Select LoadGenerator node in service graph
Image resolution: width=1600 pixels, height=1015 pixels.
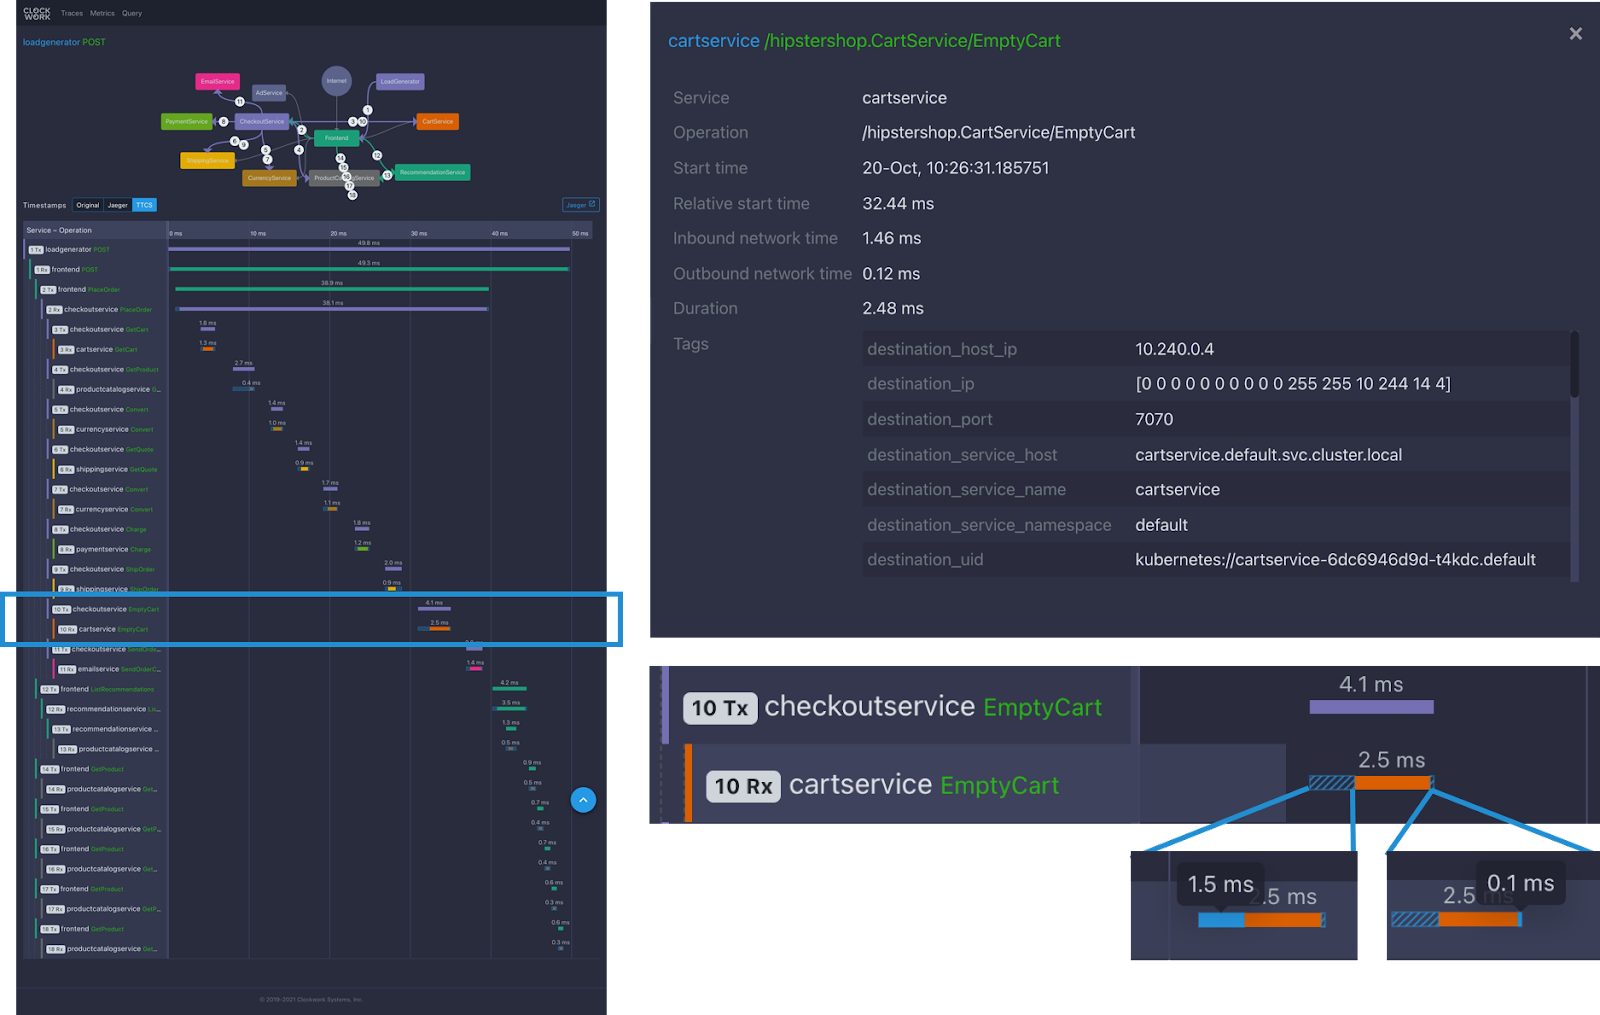click(x=400, y=82)
